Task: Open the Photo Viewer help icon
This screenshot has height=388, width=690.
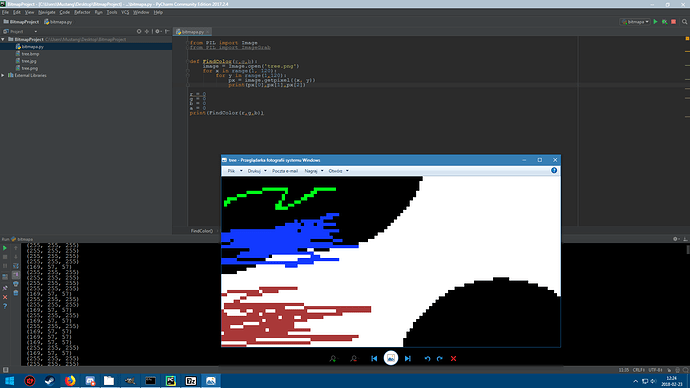Action: [x=554, y=170]
